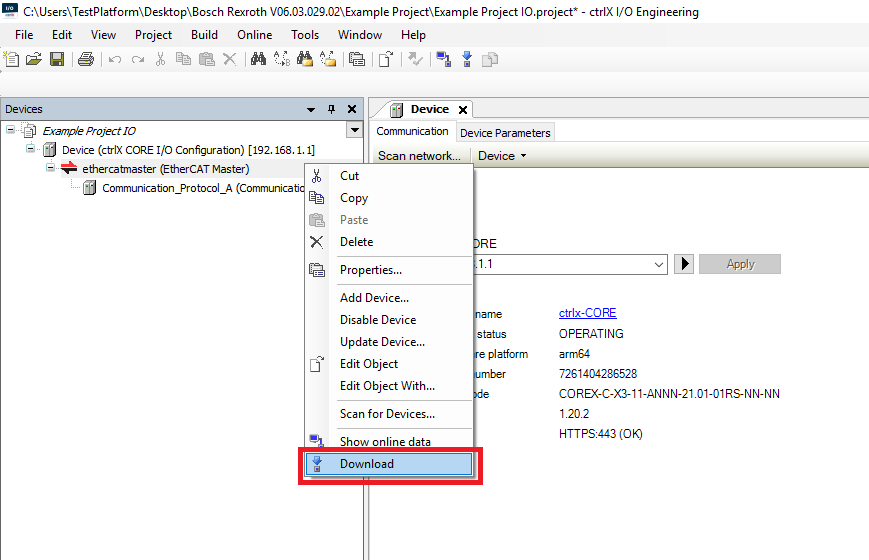Expand the IP address combo box
This screenshot has height=560, width=869.
click(x=658, y=264)
